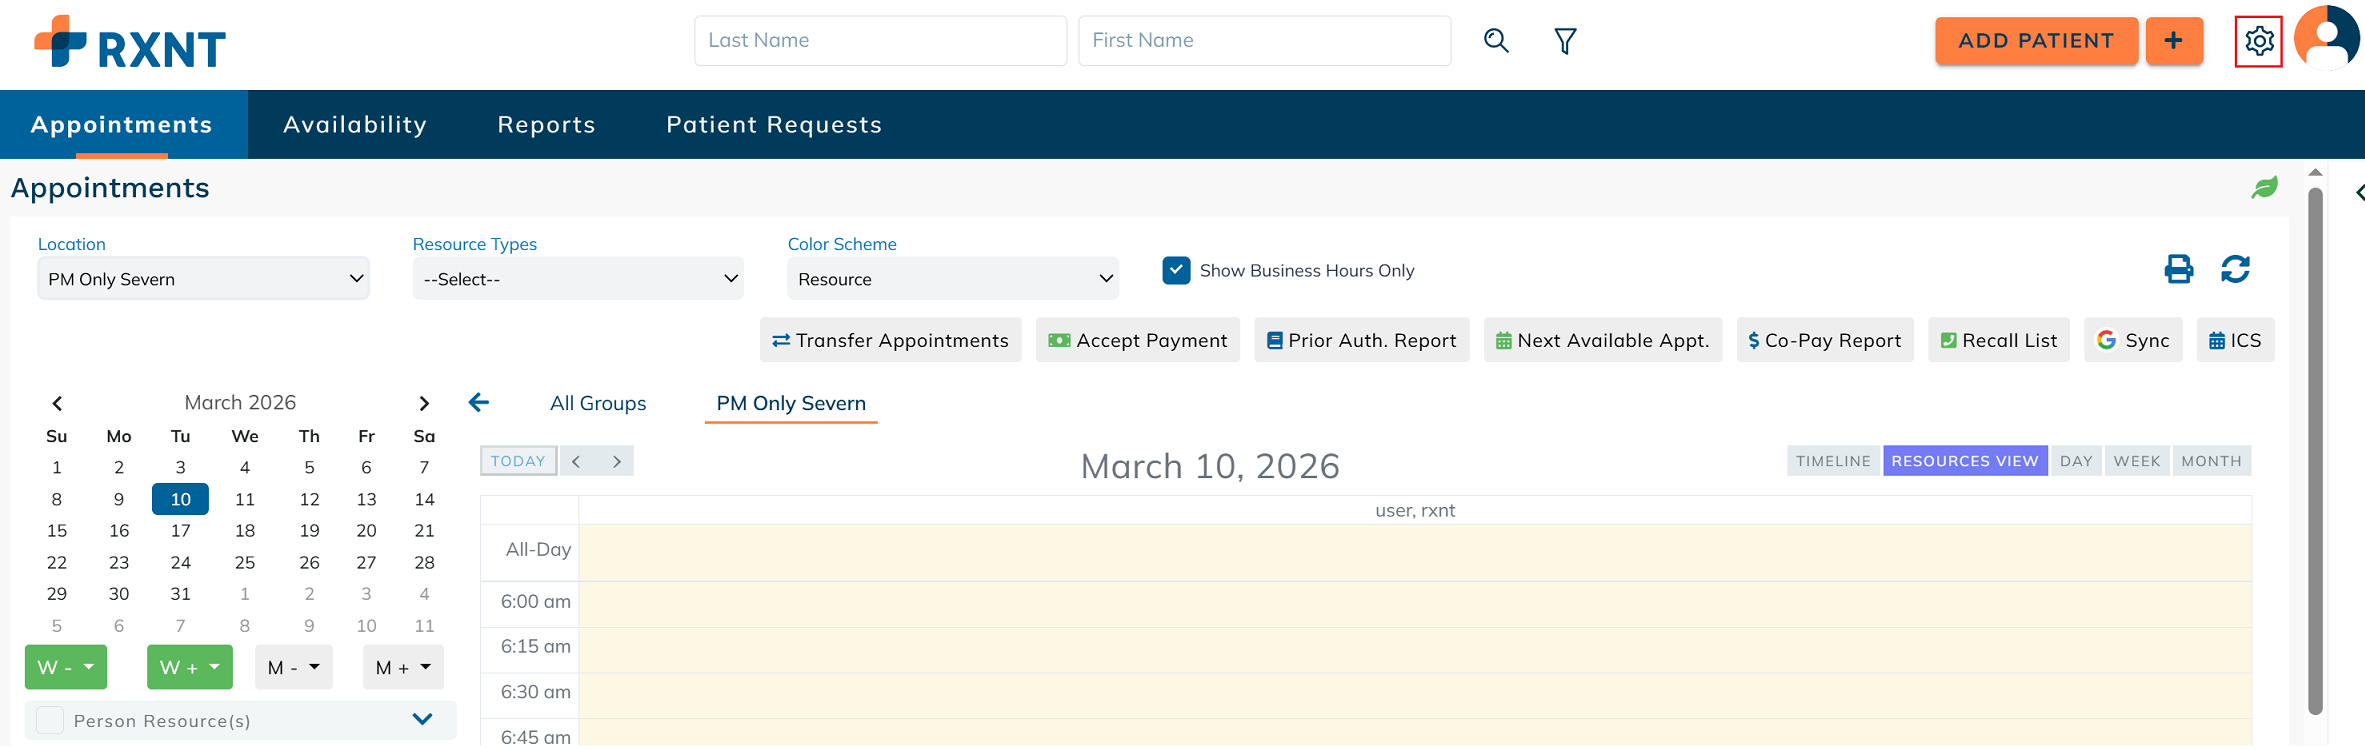Image resolution: width=2365 pixels, height=749 pixels.
Task: Click the blue back arrow beside All Groups
Action: tap(479, 403)
